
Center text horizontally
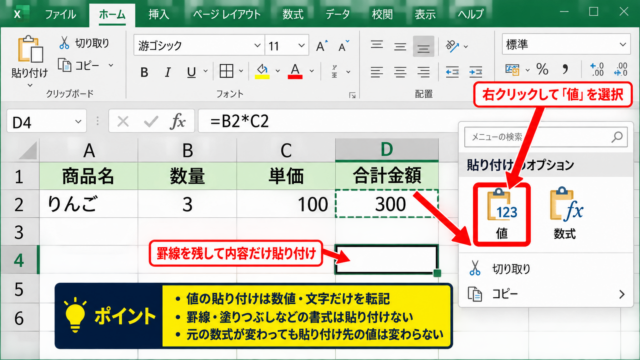coord(400,72)
